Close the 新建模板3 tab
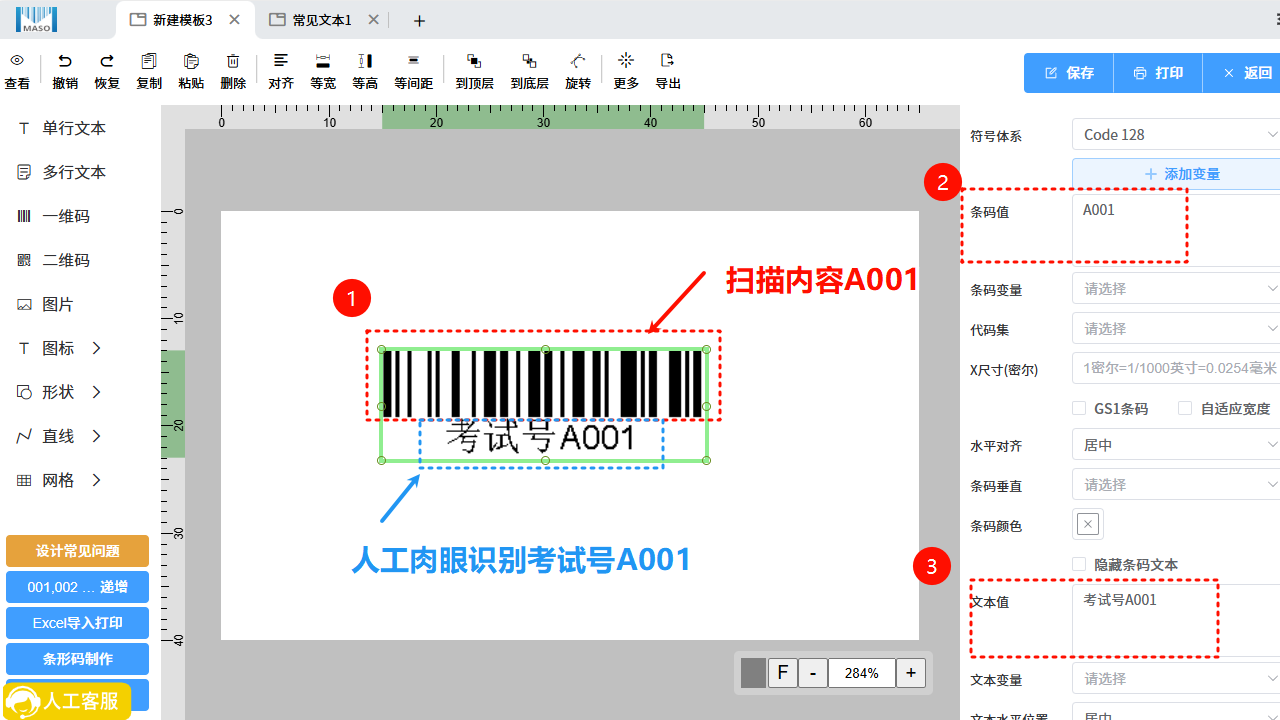 [234, 20]
